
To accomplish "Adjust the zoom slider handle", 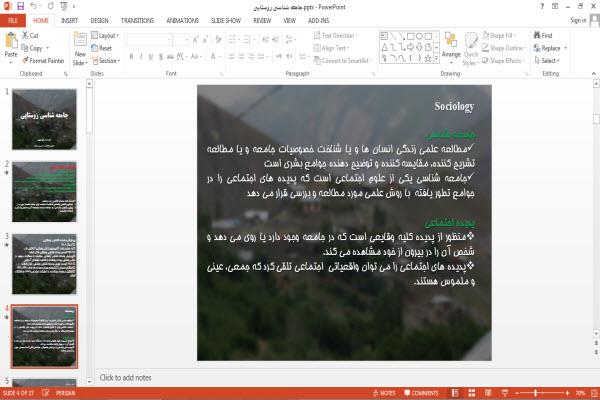I will tap(536, 393).
